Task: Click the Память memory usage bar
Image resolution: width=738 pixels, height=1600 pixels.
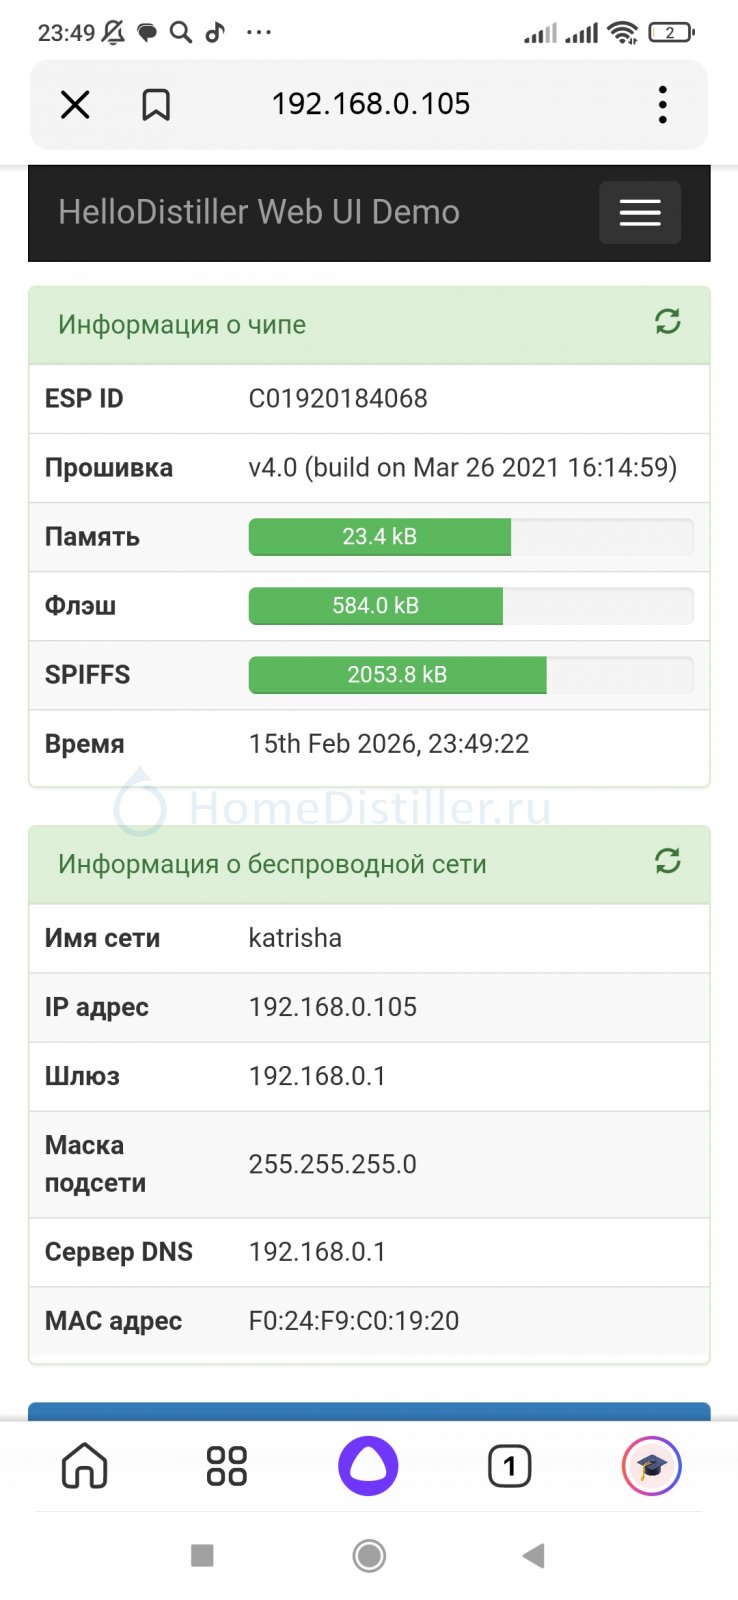Action: (470, 537)
